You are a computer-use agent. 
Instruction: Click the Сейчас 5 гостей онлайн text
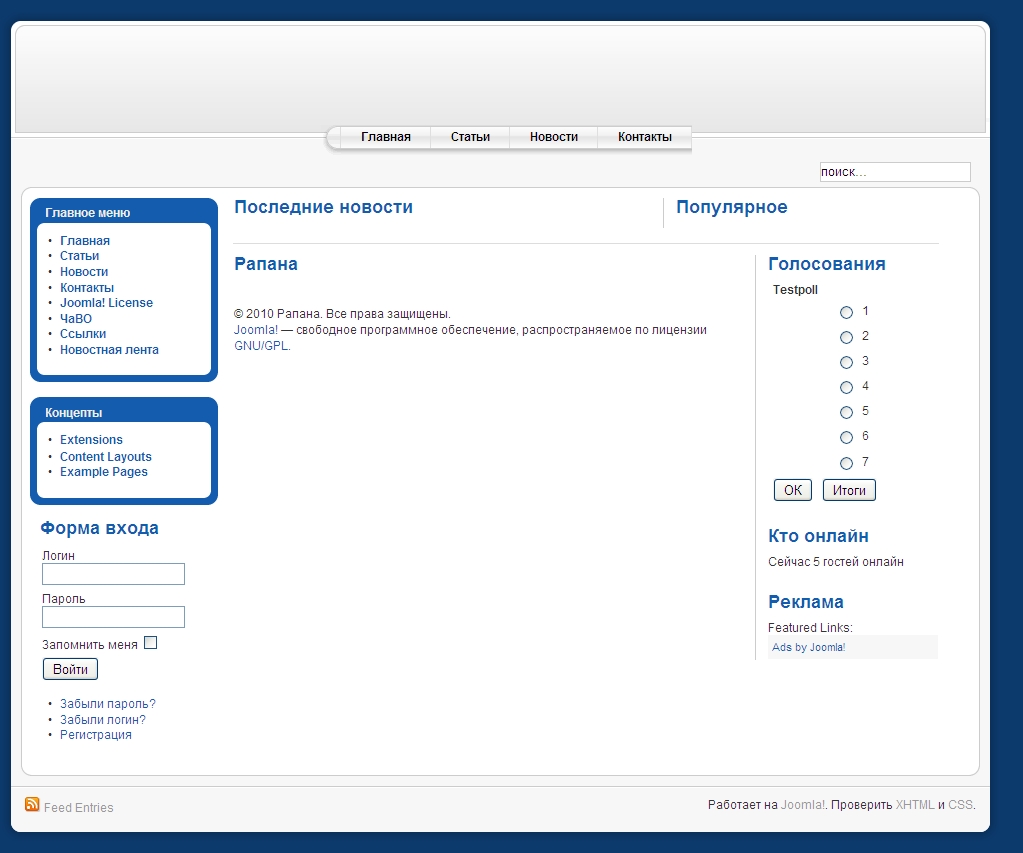pos(836,562)
